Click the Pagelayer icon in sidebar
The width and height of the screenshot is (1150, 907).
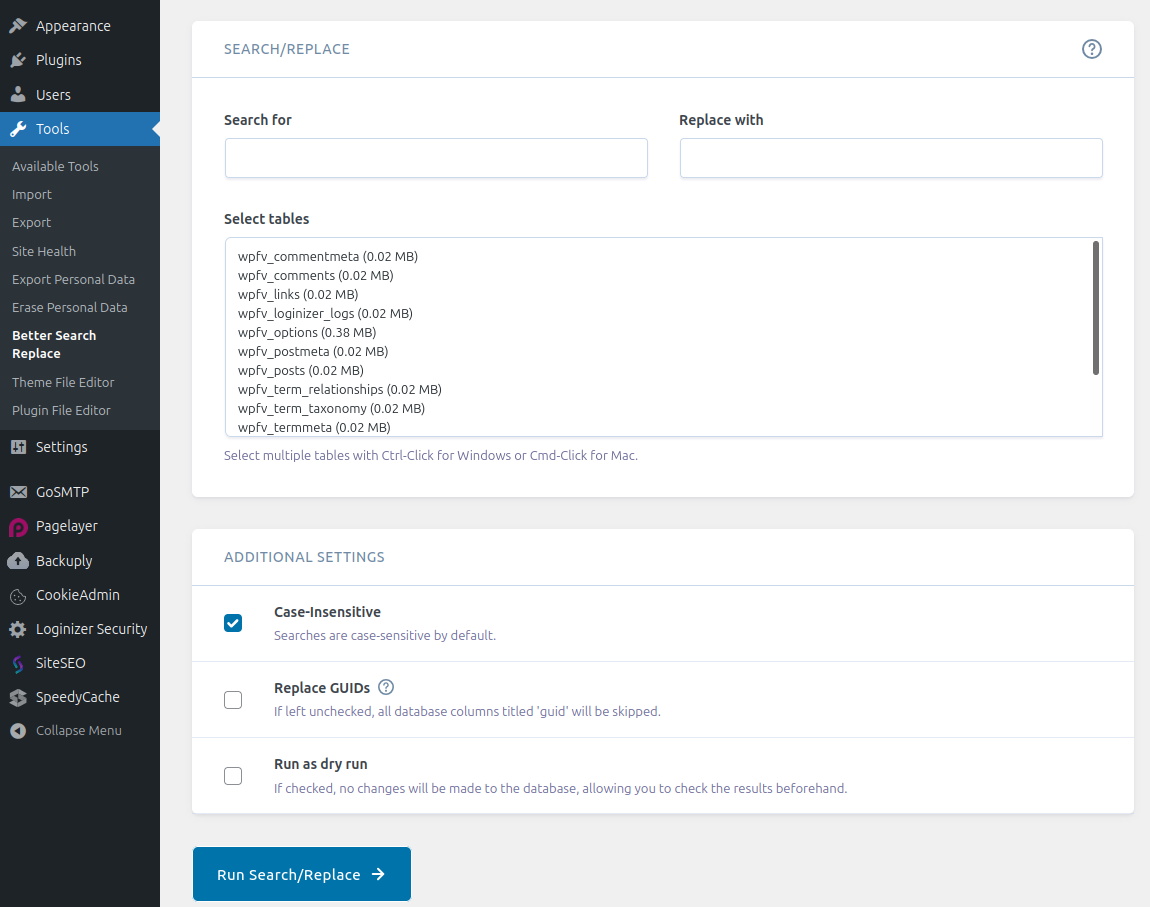[x=18, y=527]
